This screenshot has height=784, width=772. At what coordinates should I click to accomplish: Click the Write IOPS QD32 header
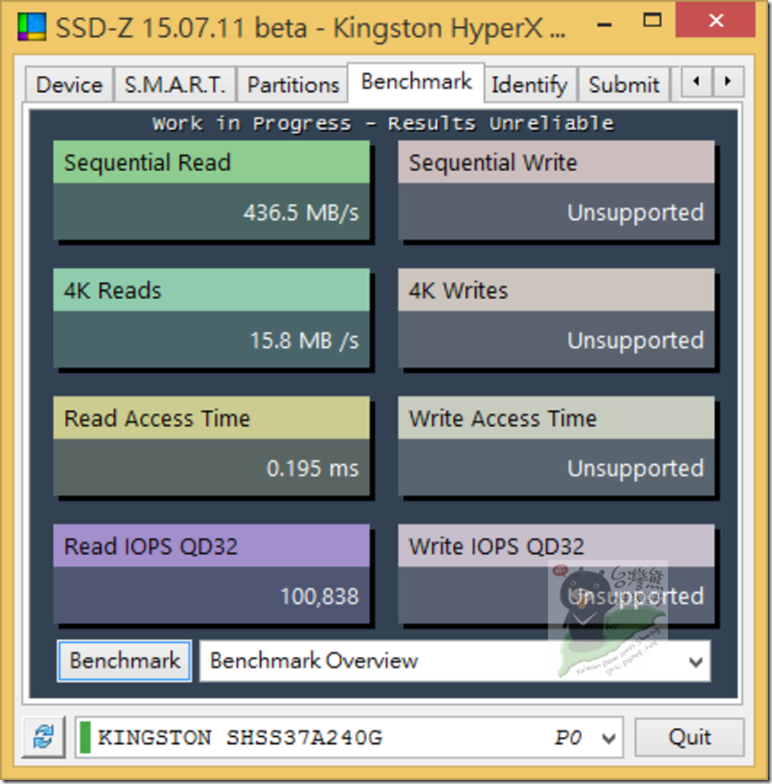click(x=556, y=546)
